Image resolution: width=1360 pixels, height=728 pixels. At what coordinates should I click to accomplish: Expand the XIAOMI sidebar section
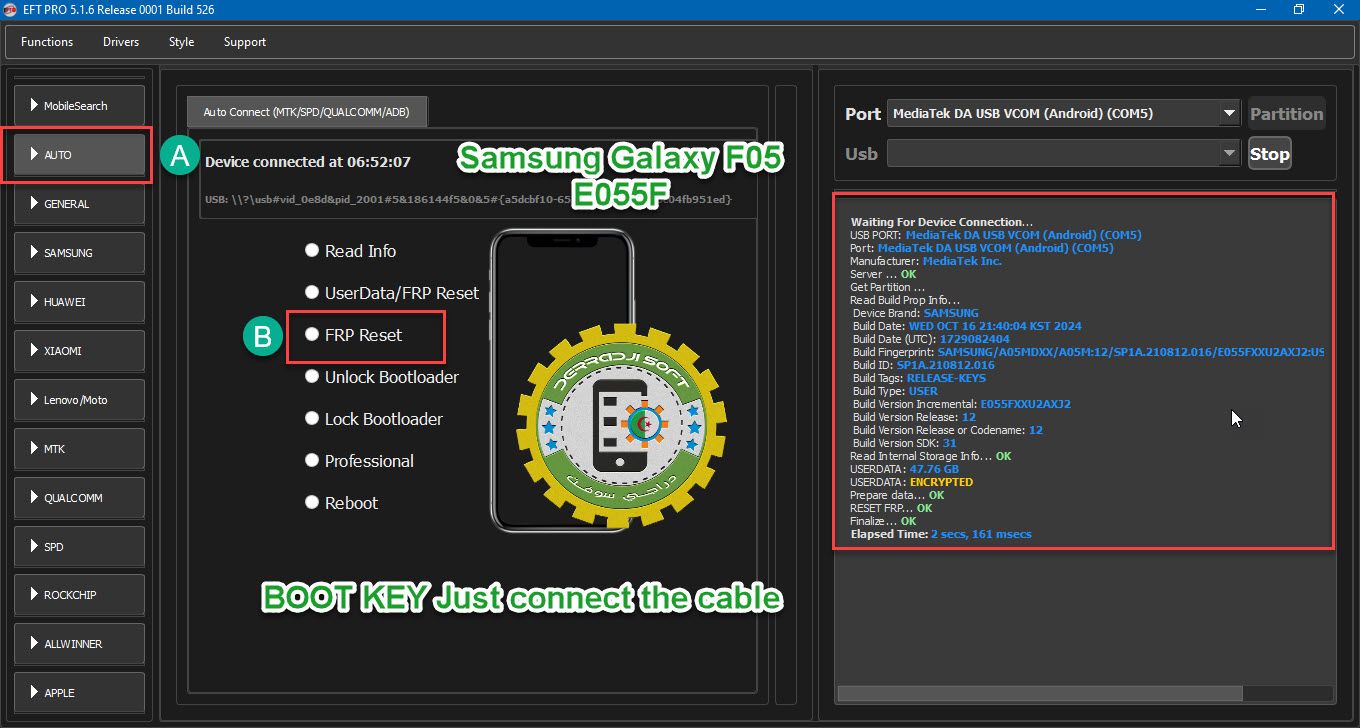(x=80, y=351)
